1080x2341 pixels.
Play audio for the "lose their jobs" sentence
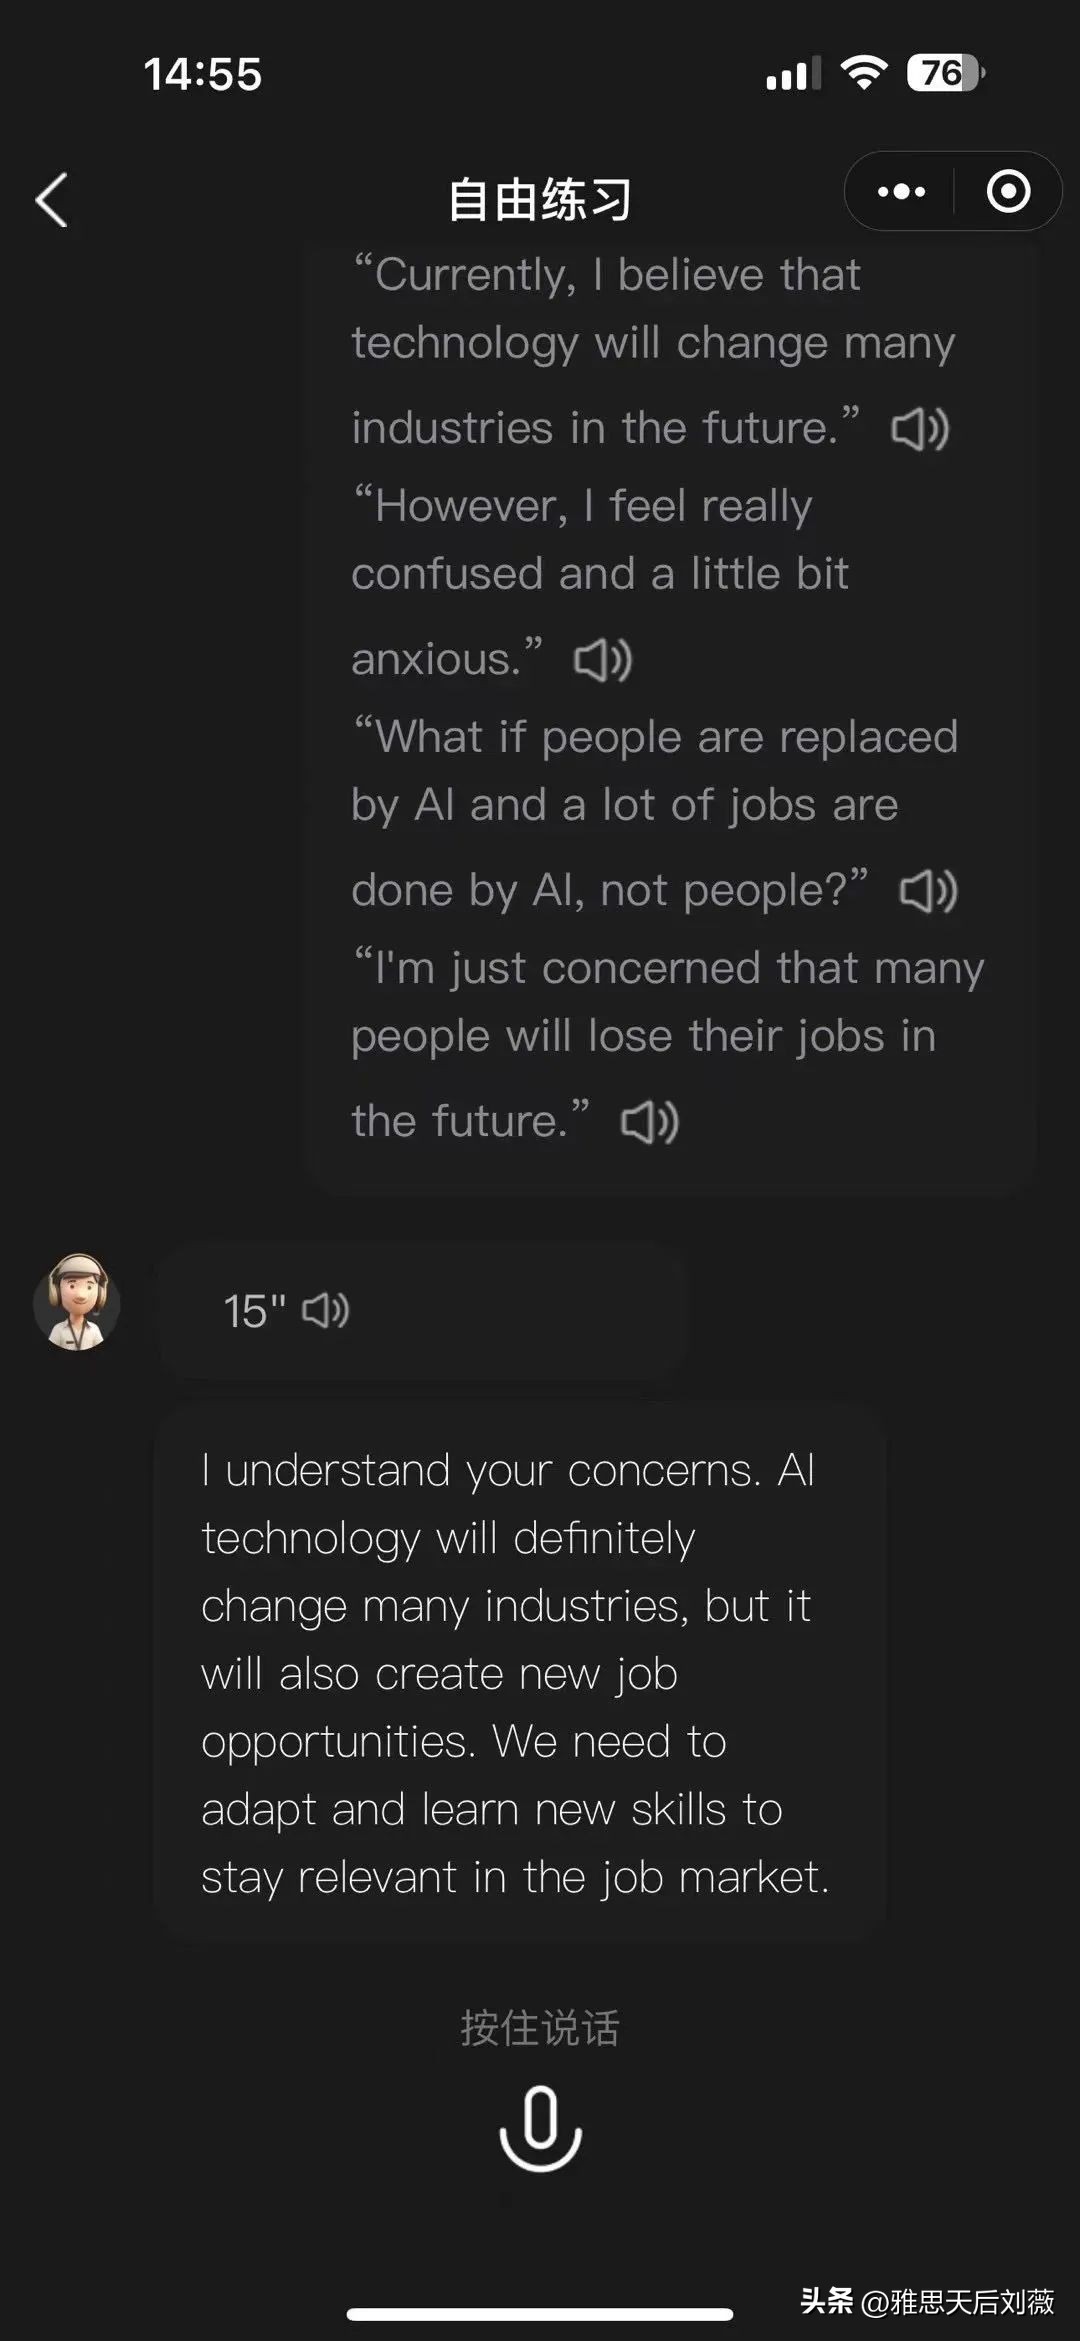tap(650, 1122)
